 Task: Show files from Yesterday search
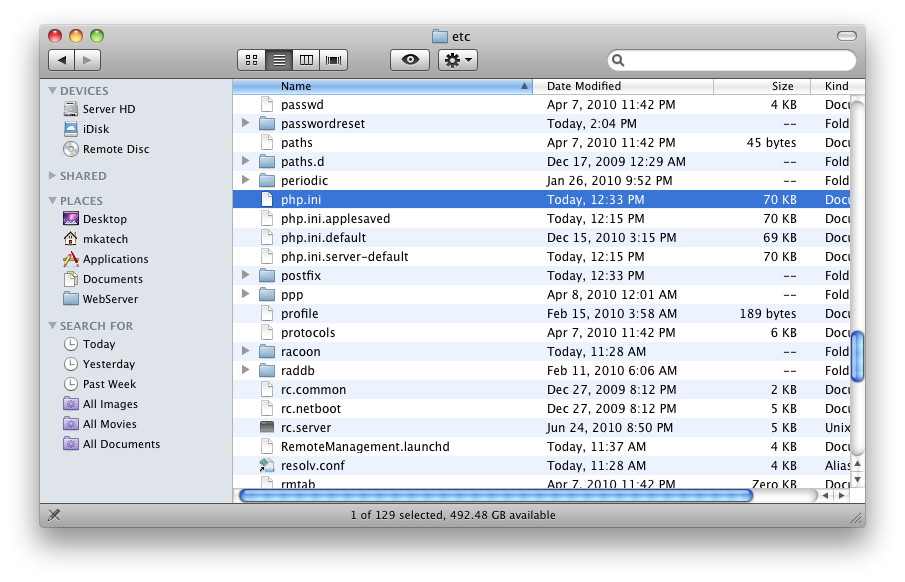pos(99,364)
